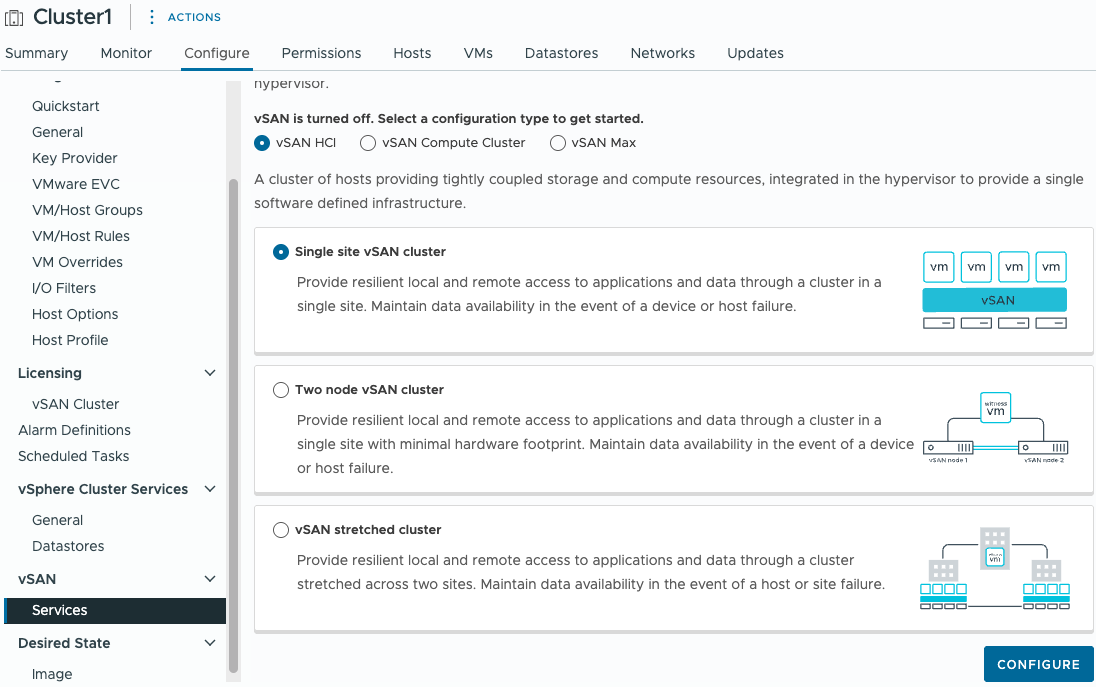Open the Configure tab
This screenshot has height=687, width=1096.
click(x=217, y=53)
